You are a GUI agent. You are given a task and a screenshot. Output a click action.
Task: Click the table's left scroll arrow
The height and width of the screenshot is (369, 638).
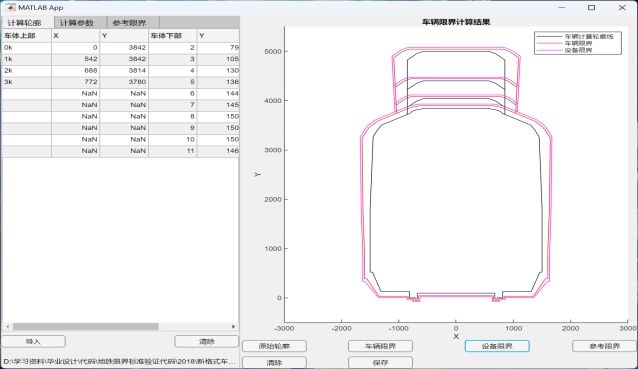point(8,327)
